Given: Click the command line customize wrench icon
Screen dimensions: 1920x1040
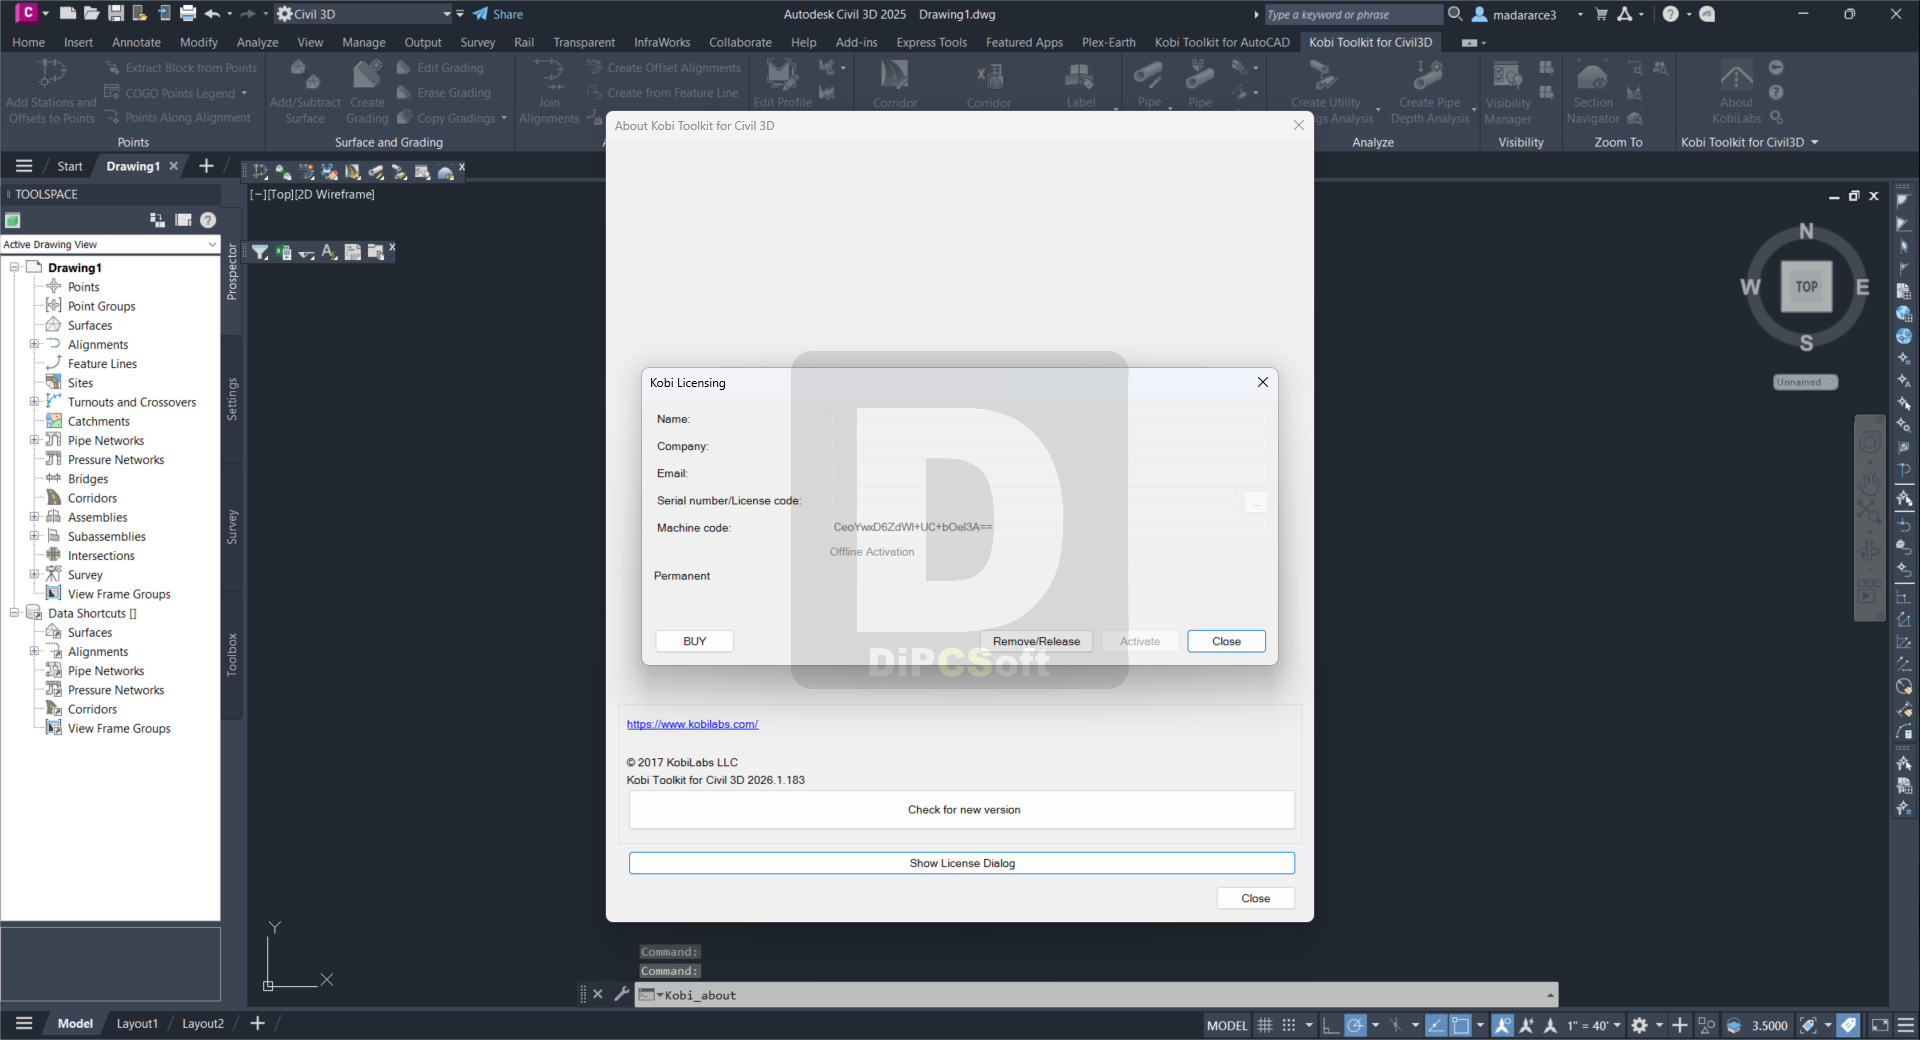Looking at the screenshot, I should pos(621,994).
